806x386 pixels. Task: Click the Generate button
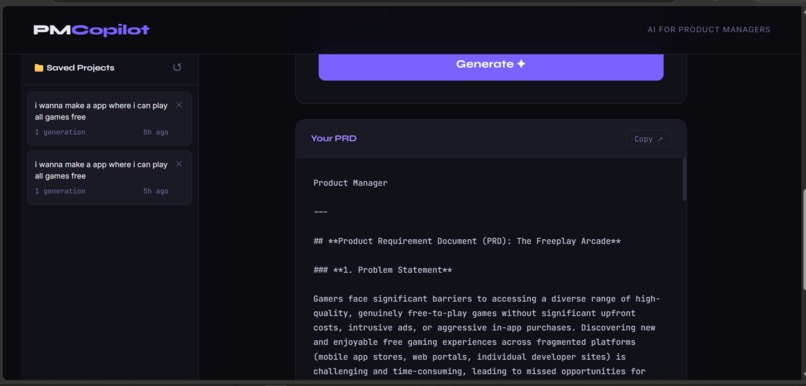[x=491, y=66]
